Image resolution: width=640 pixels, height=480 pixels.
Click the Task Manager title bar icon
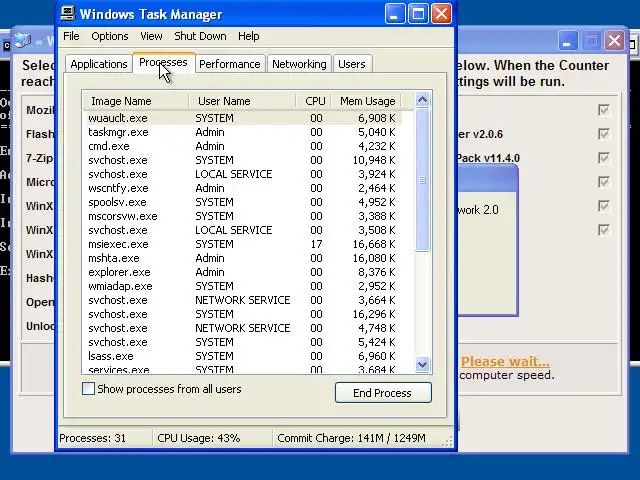click(x=68, y=13)
